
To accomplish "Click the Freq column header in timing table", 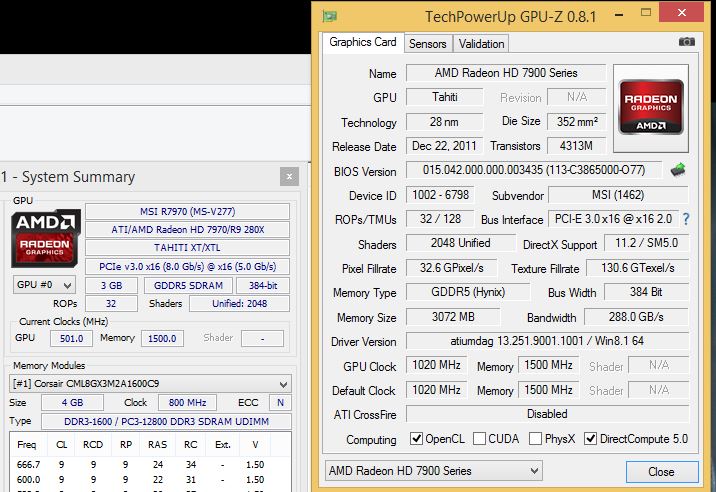I will (26, 444).
